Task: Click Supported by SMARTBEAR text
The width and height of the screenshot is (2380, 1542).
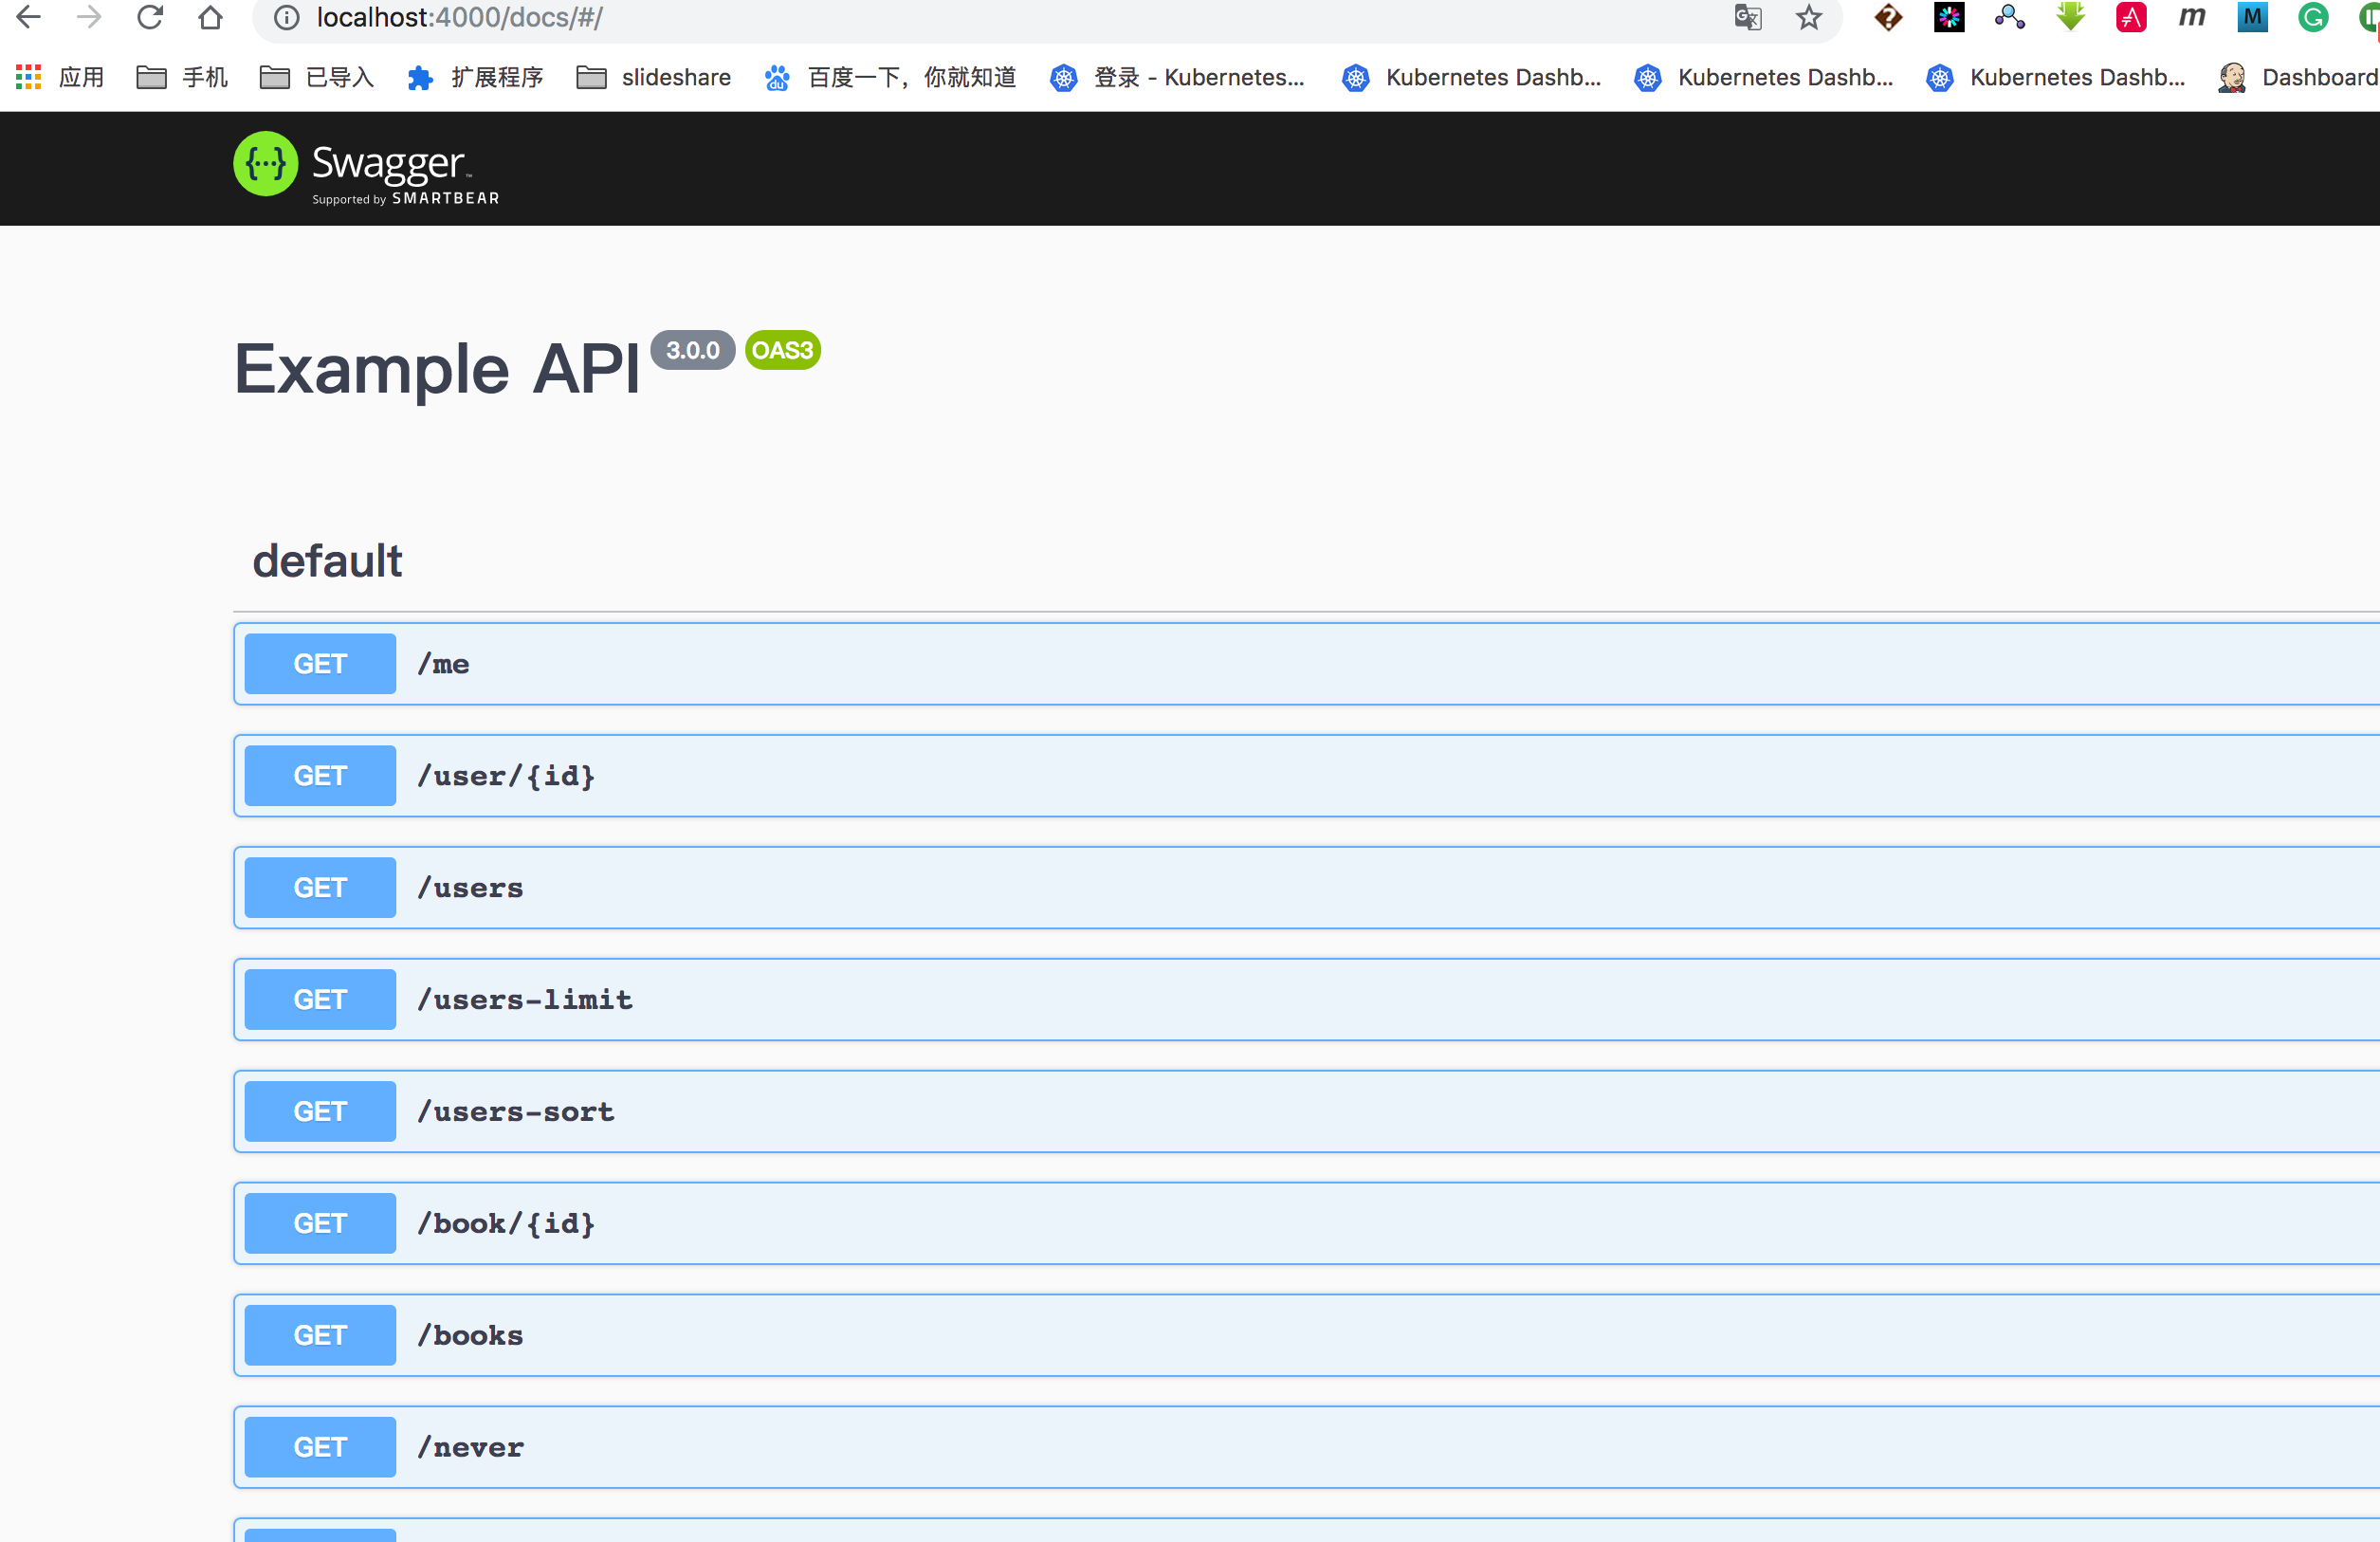Action: pos(406,199)
